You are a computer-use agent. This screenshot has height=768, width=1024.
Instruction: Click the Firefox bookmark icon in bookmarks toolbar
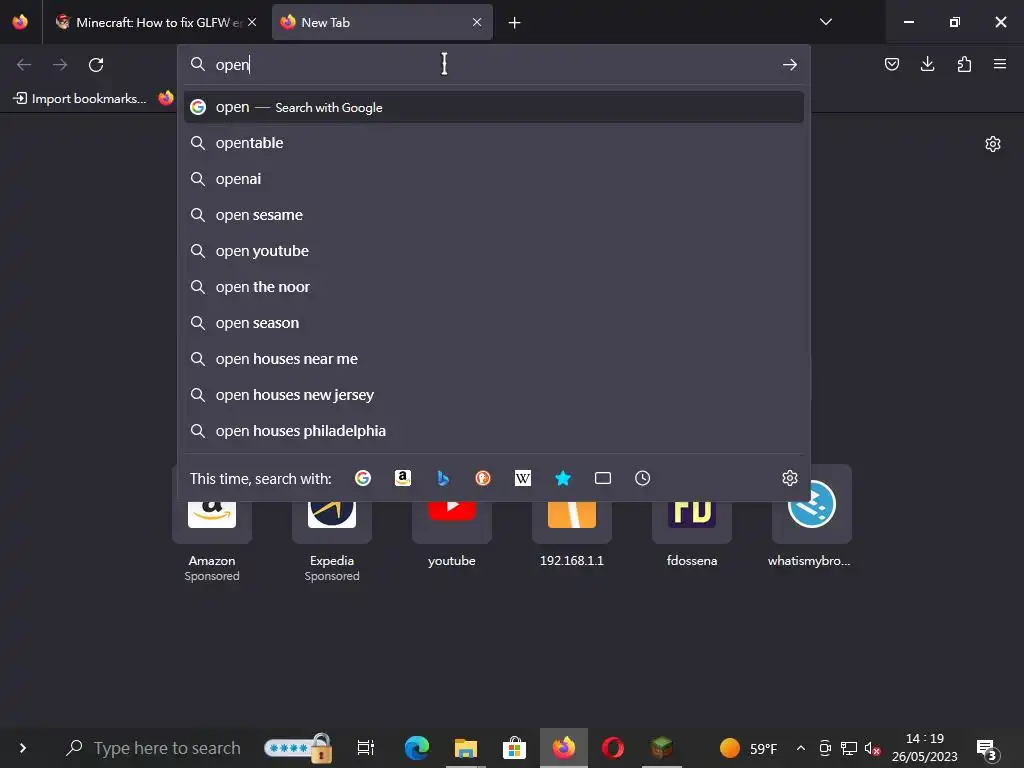tap(166, 98)
